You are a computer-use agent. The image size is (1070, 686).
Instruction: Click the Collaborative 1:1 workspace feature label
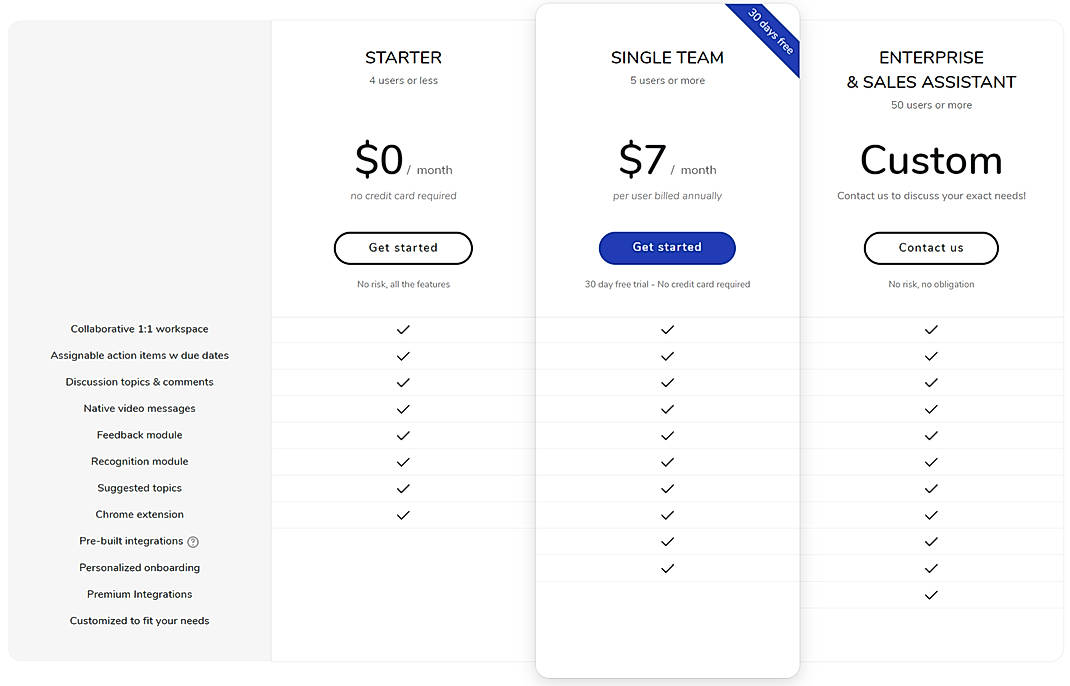point(139,328)
